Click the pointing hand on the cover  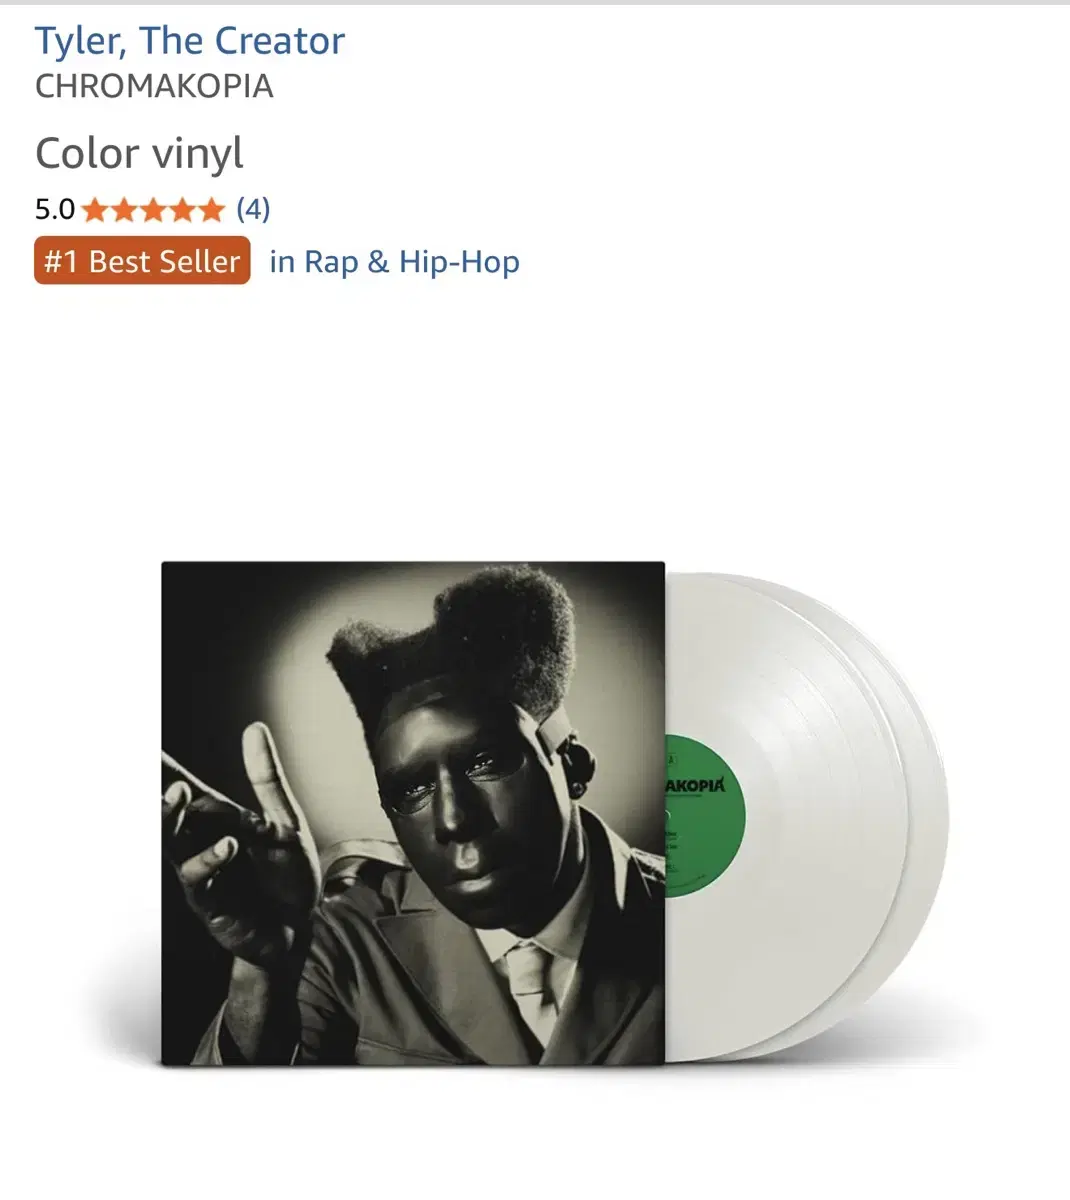coord(240,830)
